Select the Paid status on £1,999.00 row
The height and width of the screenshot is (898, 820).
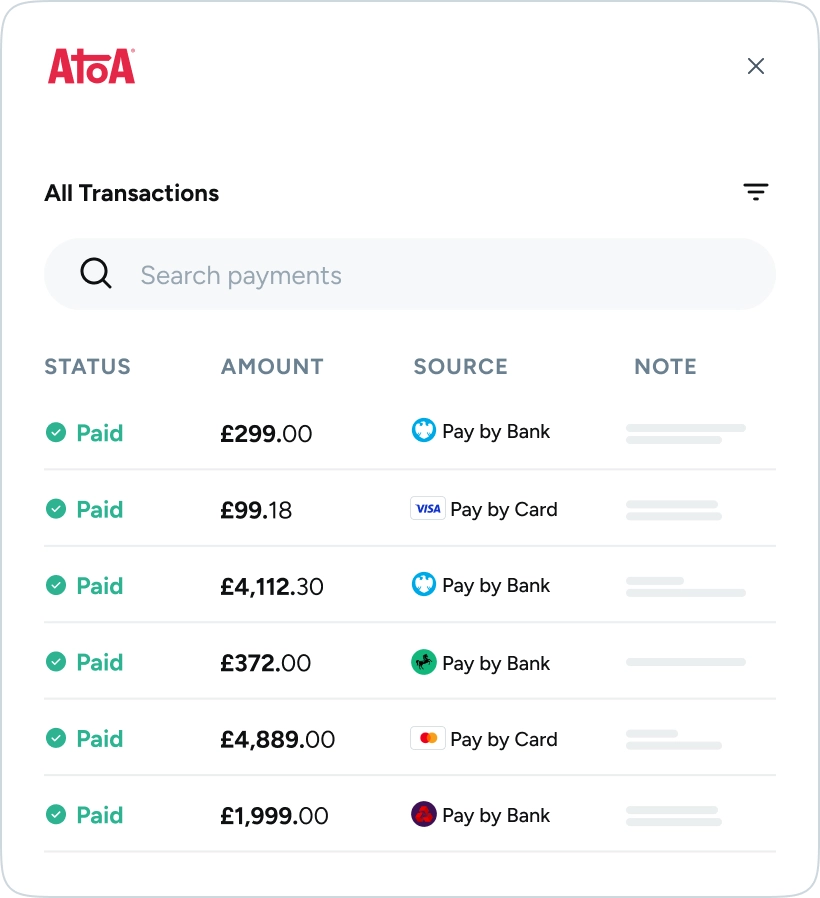tap(99, 815)
